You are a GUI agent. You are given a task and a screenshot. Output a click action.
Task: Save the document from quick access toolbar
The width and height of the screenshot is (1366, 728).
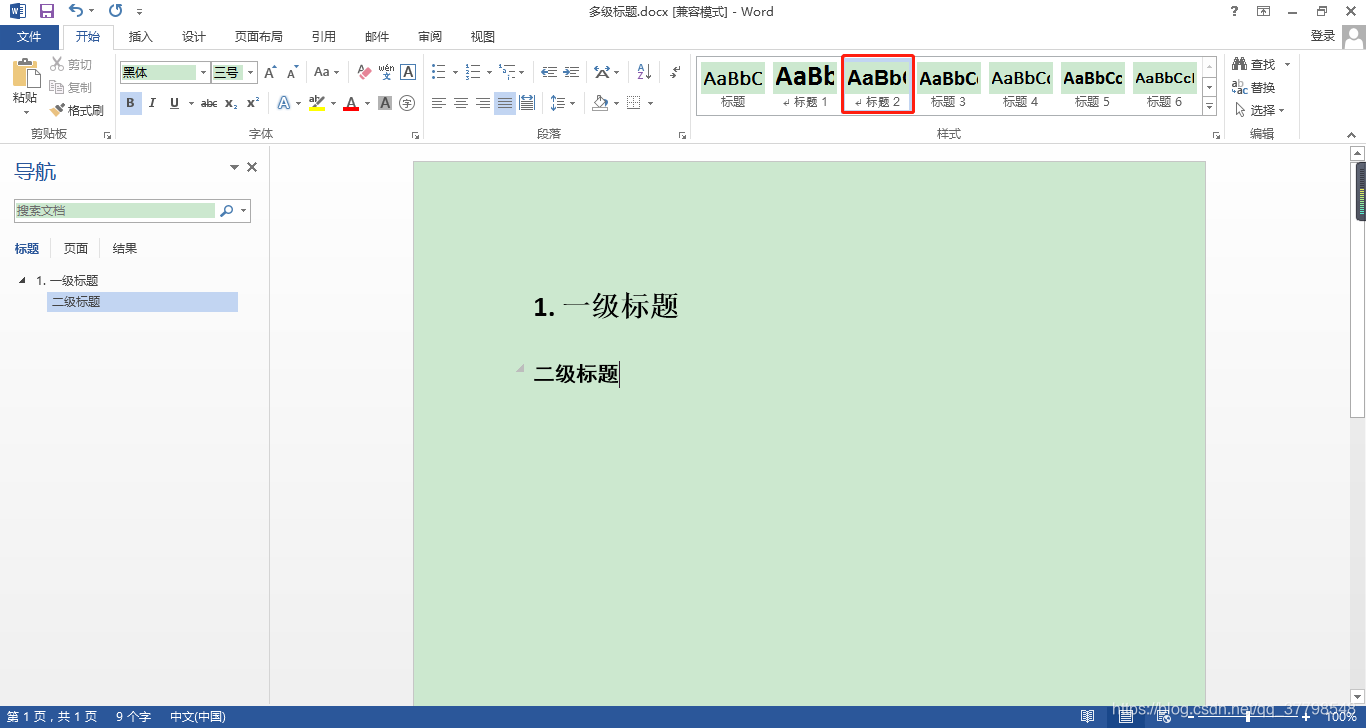pos(46,11)
